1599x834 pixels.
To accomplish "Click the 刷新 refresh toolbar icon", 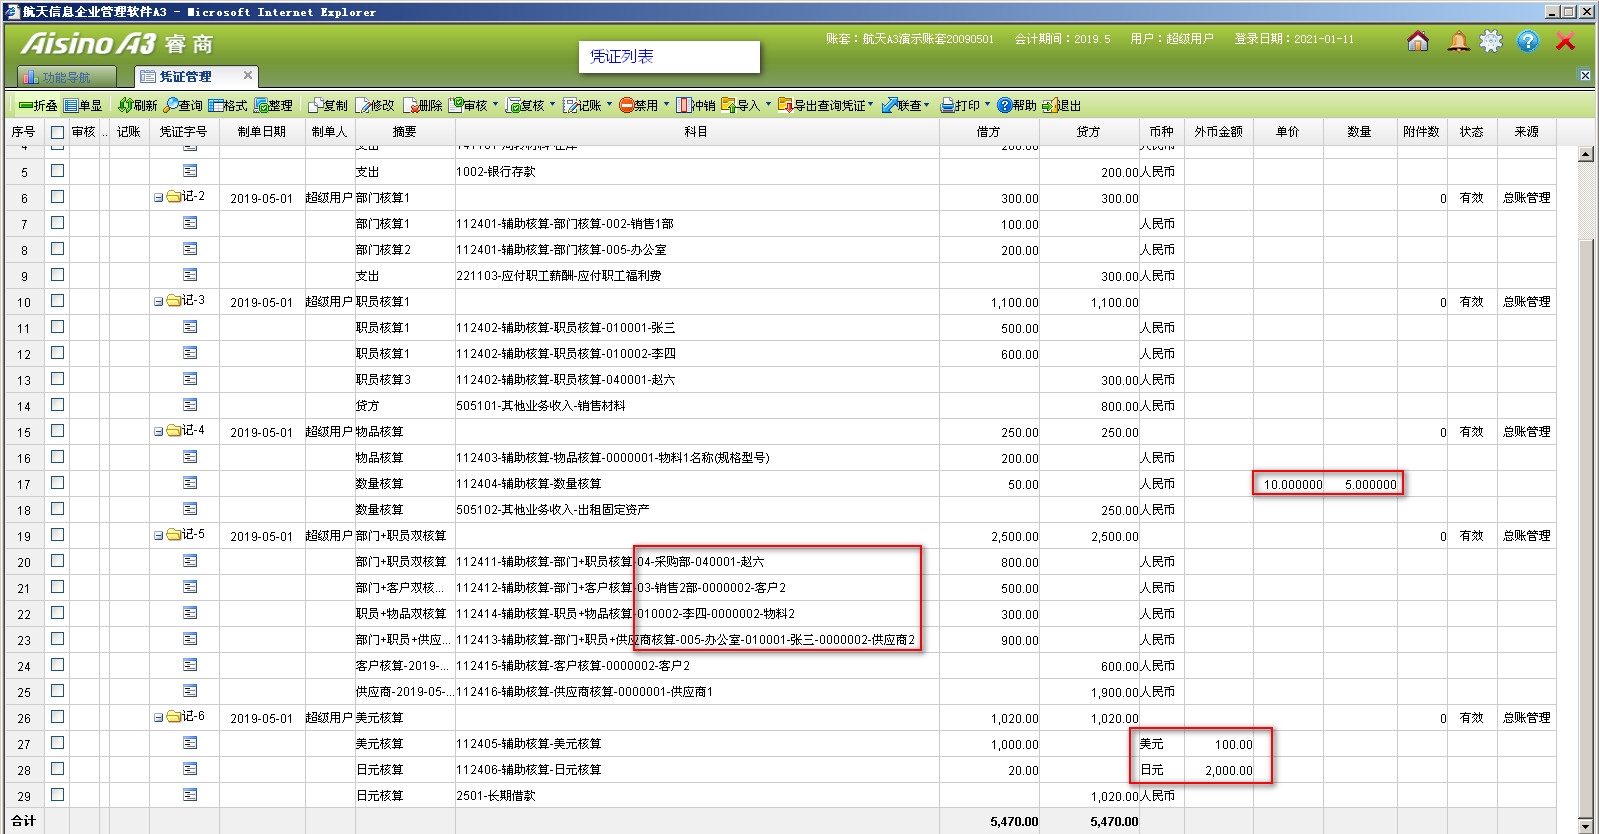I will 125,105.
